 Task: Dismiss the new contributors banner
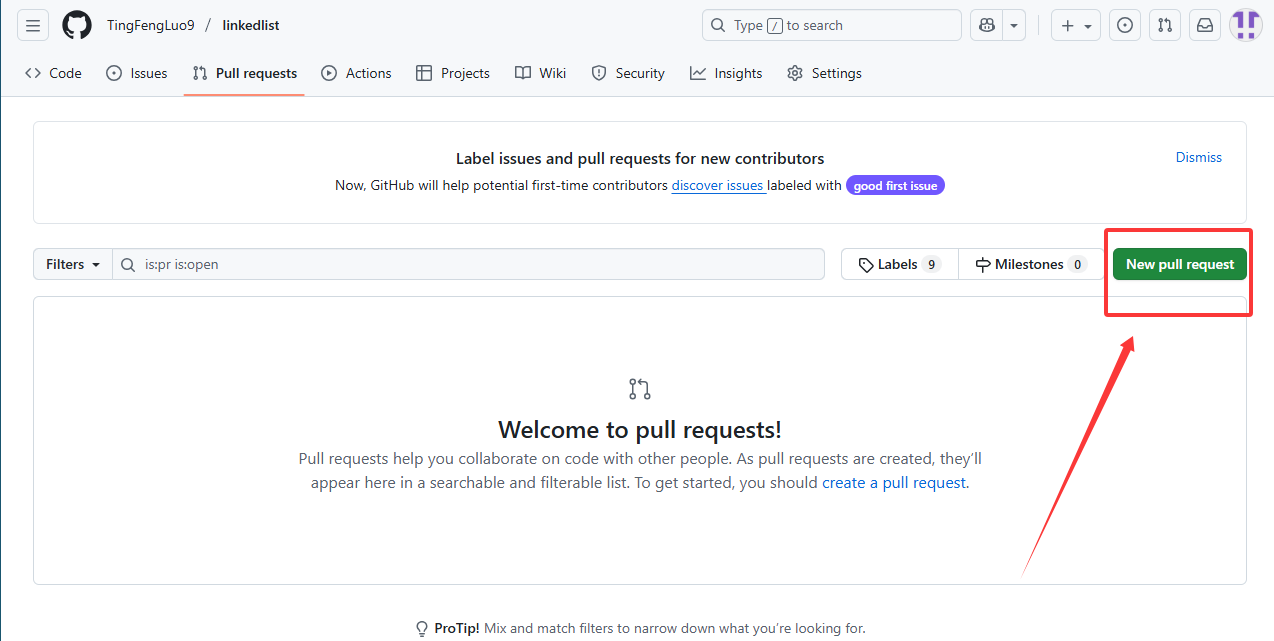click(x=1198, y=157)
